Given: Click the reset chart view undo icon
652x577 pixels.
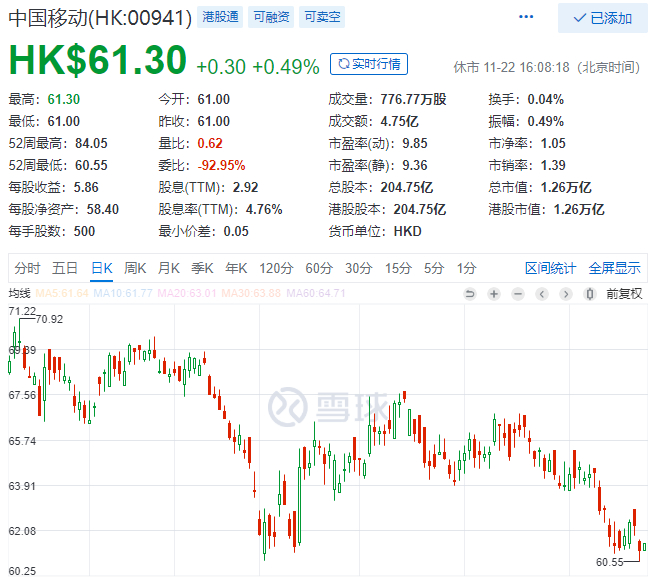Looking at the screenshot, I should pyautogui.click(x=470, y=294).
